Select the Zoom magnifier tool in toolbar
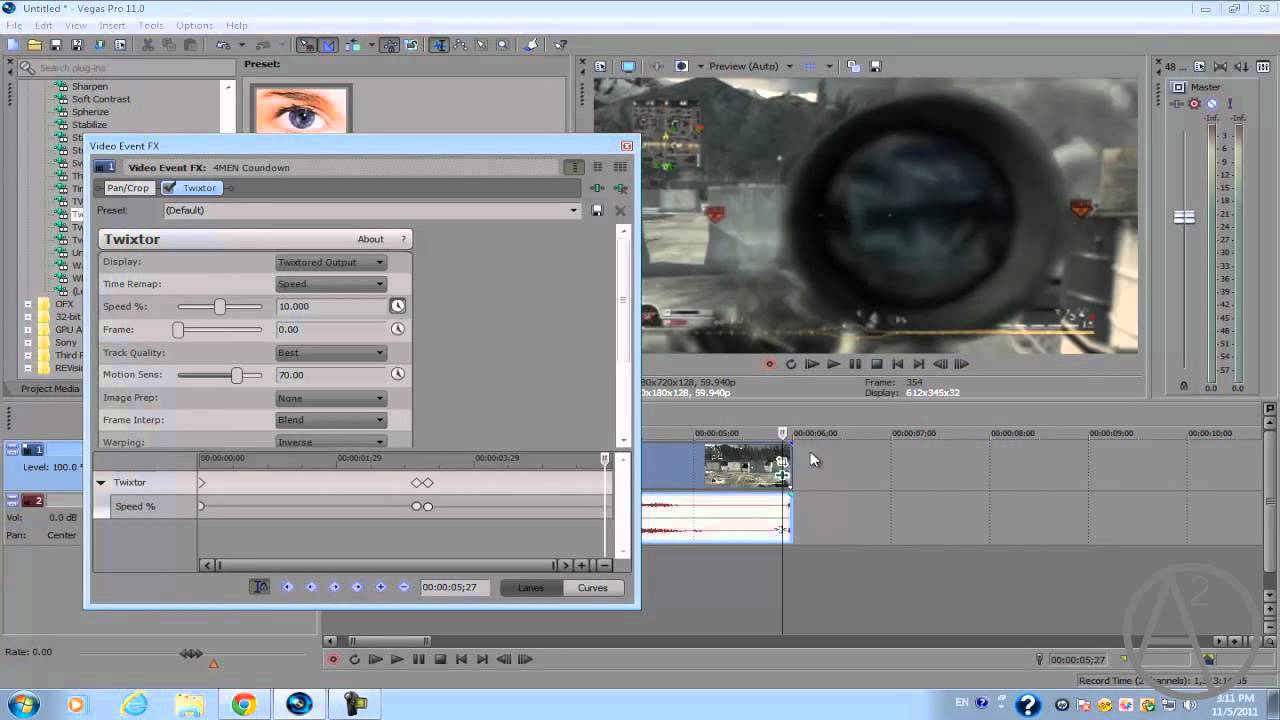This screenshot has height=720, width=1280. (x=503, y=45)
